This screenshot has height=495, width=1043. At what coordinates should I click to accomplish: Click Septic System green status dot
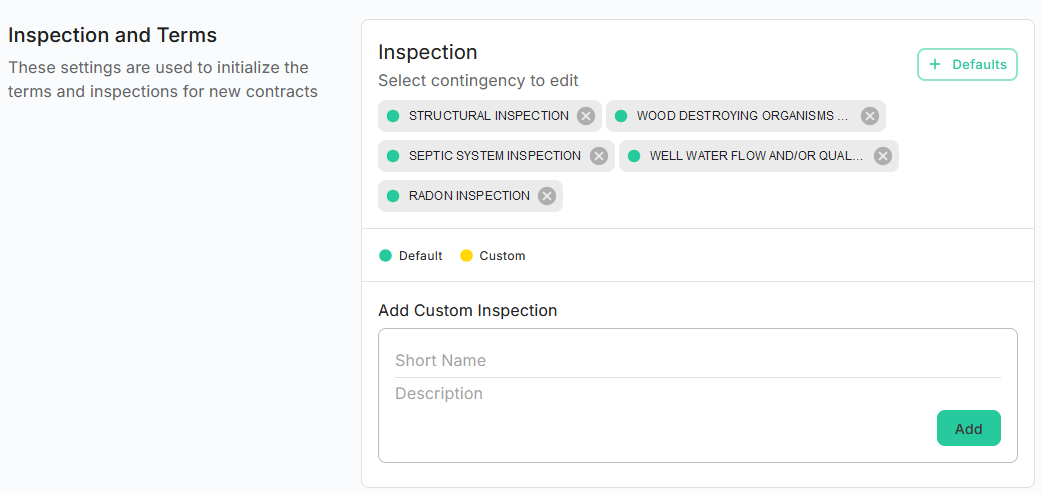coord(393,156)
